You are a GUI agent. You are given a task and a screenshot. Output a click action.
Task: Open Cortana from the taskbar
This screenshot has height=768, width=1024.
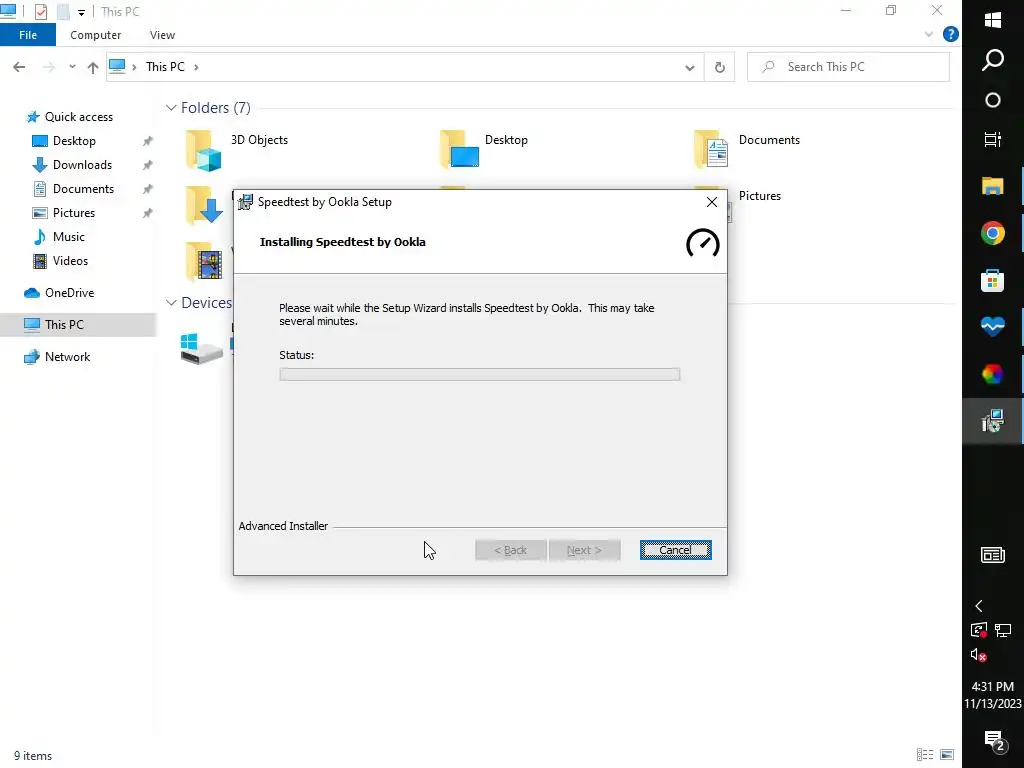pyautogui.click(x=993, y=100)
